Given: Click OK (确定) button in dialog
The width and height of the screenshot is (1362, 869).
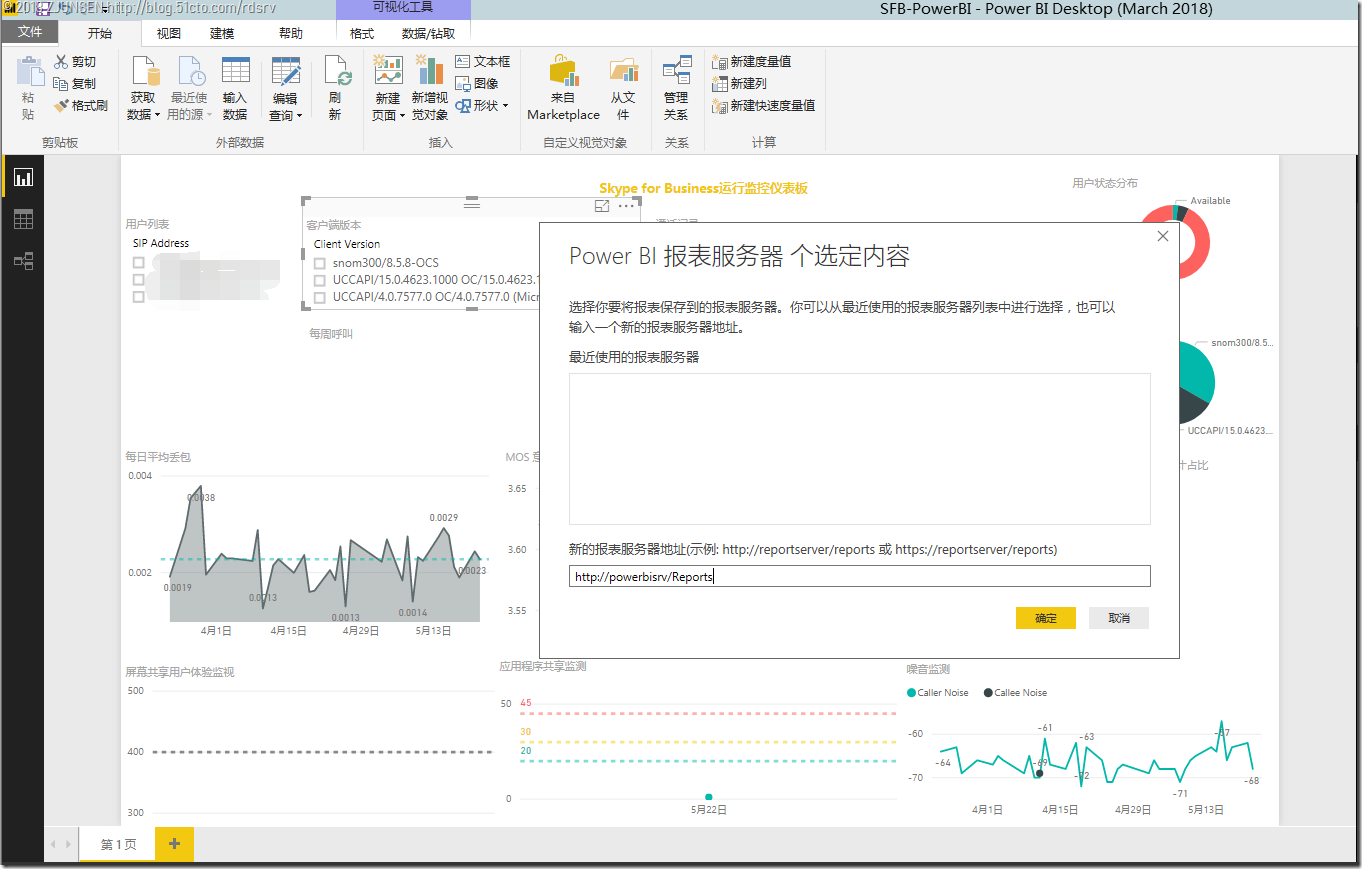Looking at the screenshot, I should (1046, 618).
